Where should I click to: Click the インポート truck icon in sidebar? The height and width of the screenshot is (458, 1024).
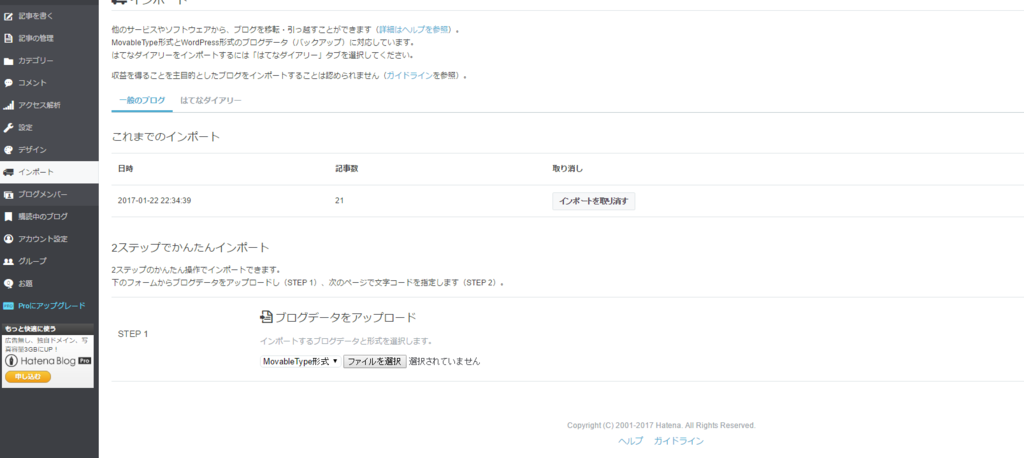point(8,172)
